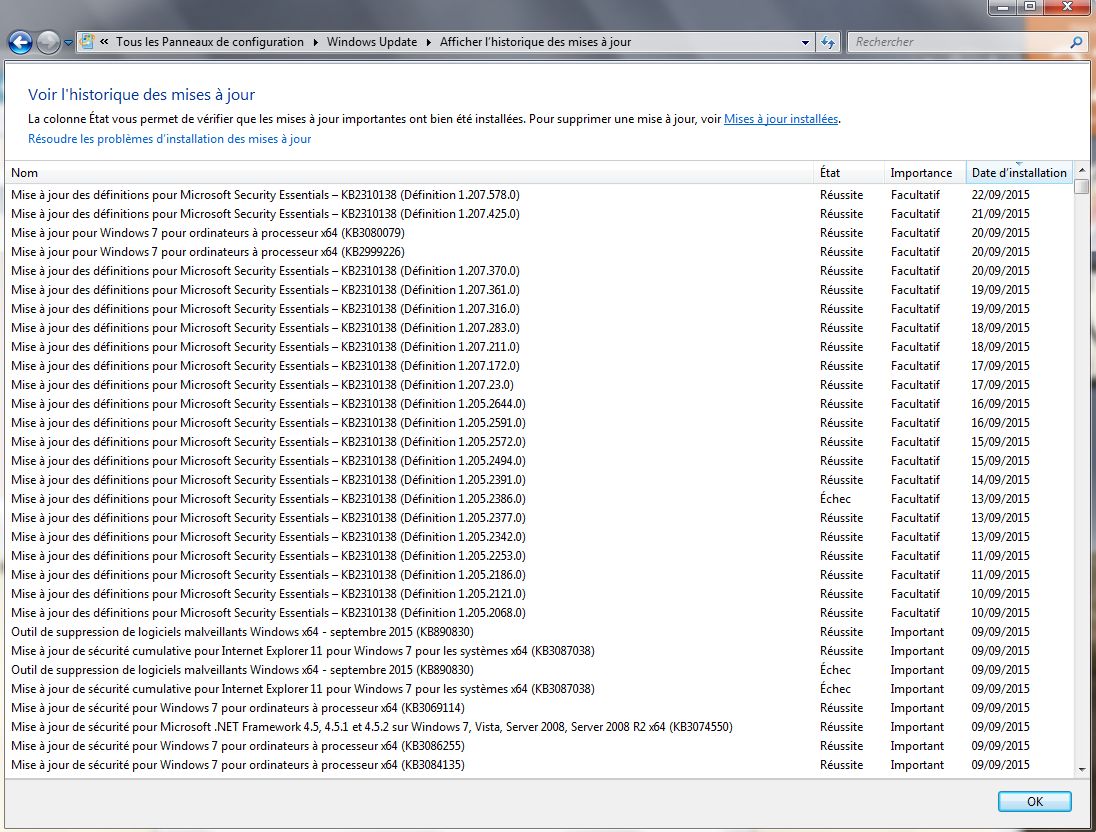Select the KB3069114 security update row

click(538, 708)
